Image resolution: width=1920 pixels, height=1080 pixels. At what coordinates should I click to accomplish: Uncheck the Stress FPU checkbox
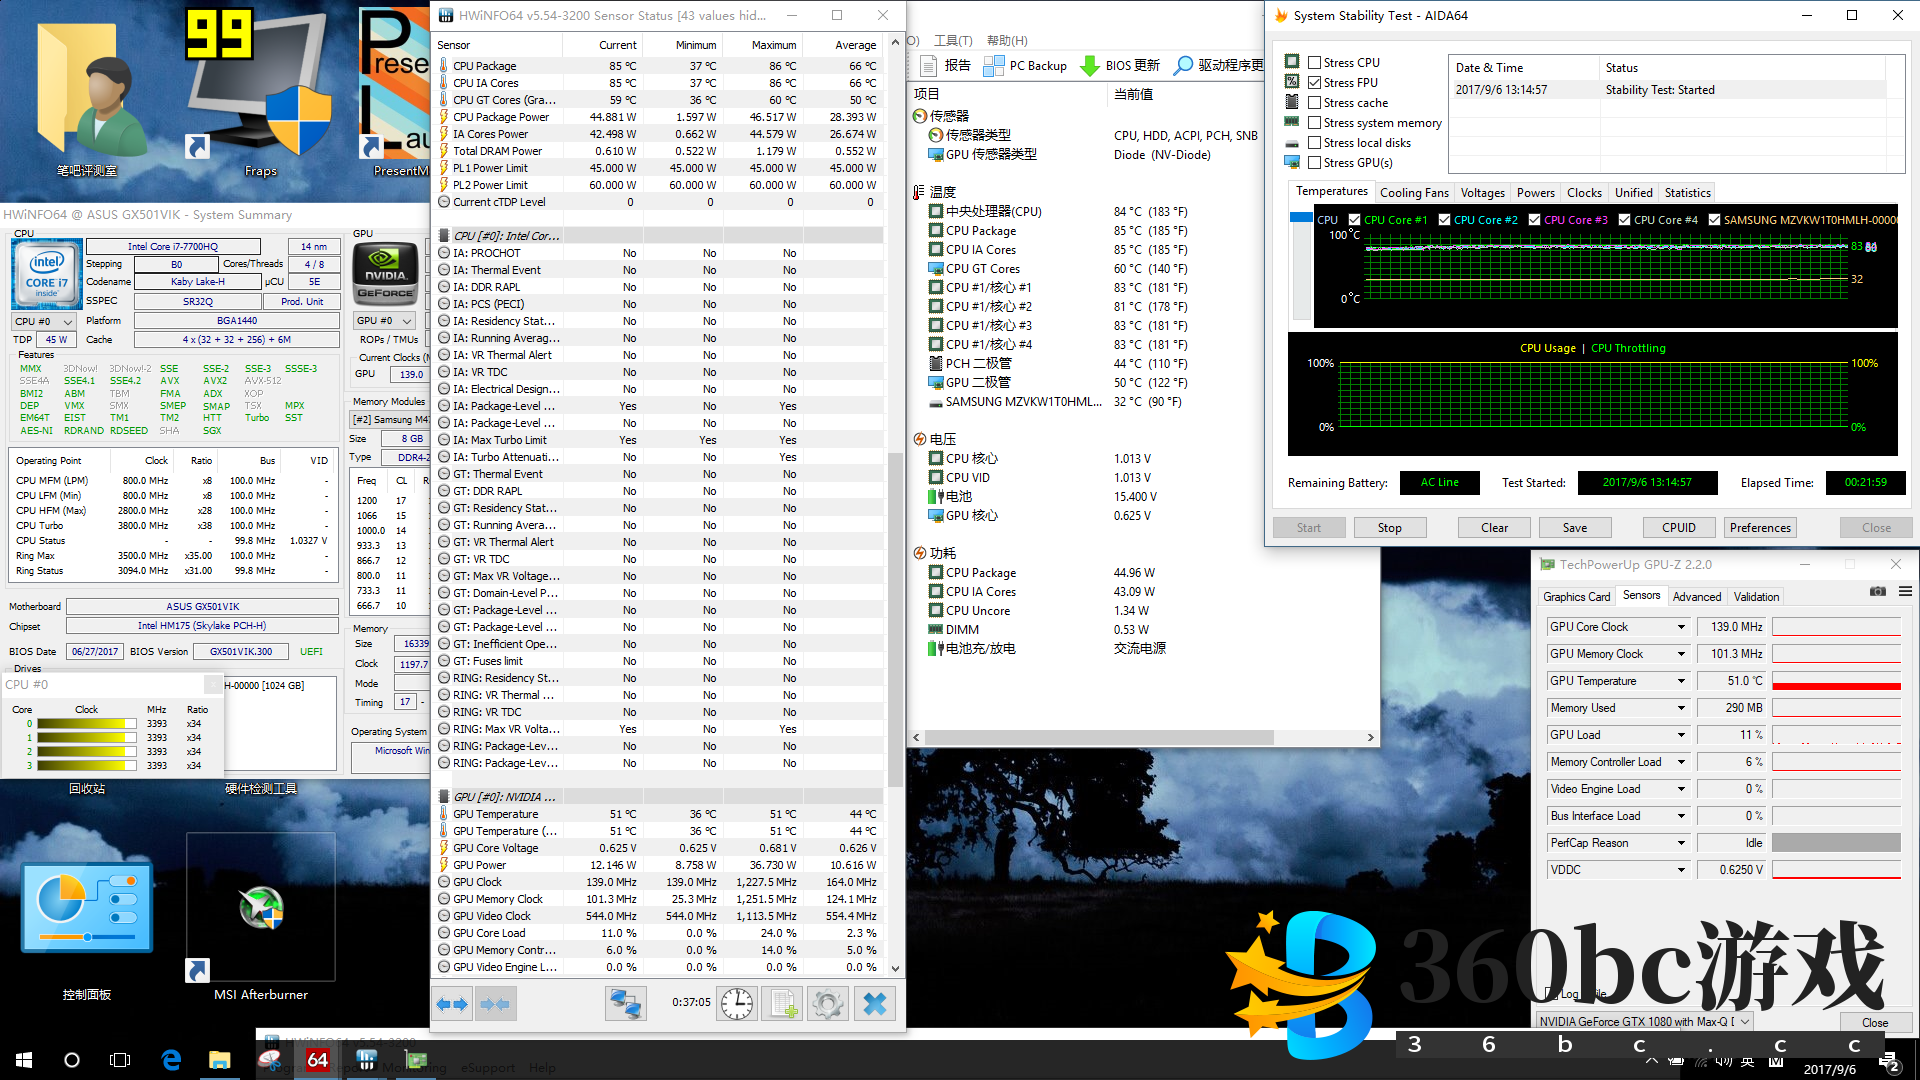coord(1315,82)
